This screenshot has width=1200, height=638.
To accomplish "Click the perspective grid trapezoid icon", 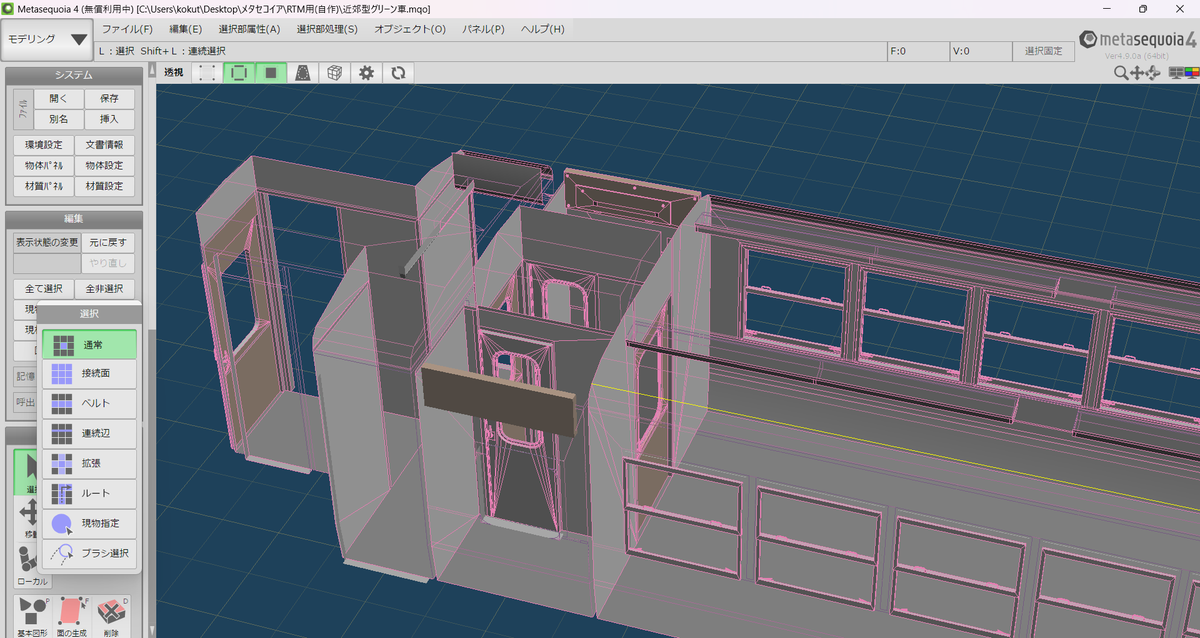I will pos(303,72).
